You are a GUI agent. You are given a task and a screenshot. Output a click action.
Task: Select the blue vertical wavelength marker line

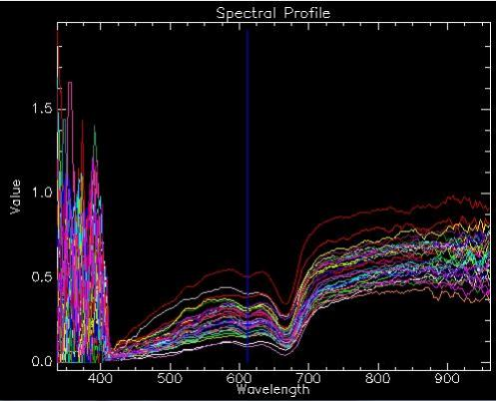[x=247, y=197]
